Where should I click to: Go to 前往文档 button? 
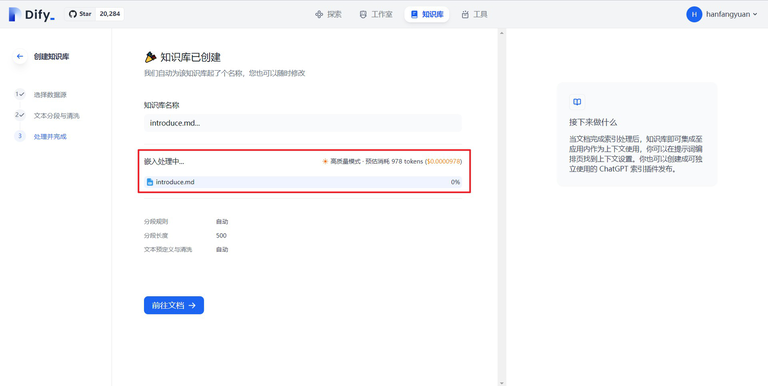(174, 305)
